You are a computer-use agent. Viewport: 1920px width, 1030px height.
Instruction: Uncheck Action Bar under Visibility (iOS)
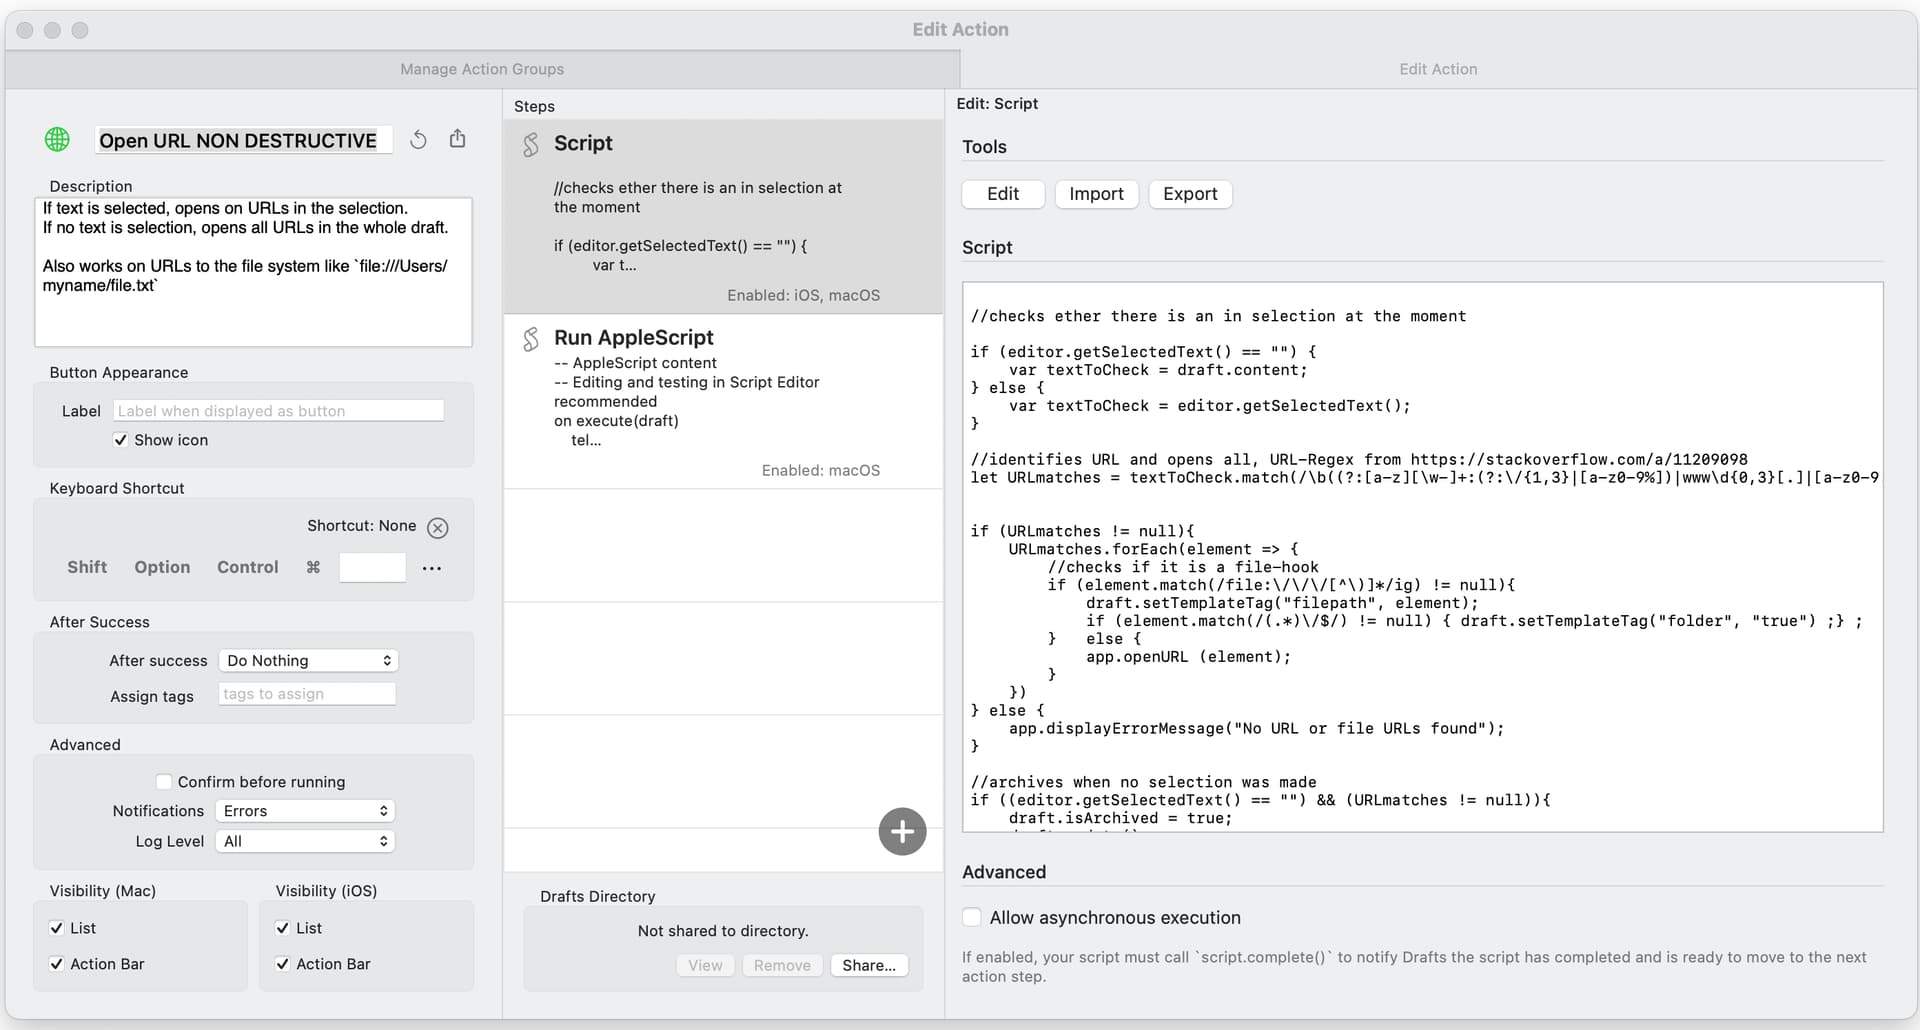click(x=283, y=964)
